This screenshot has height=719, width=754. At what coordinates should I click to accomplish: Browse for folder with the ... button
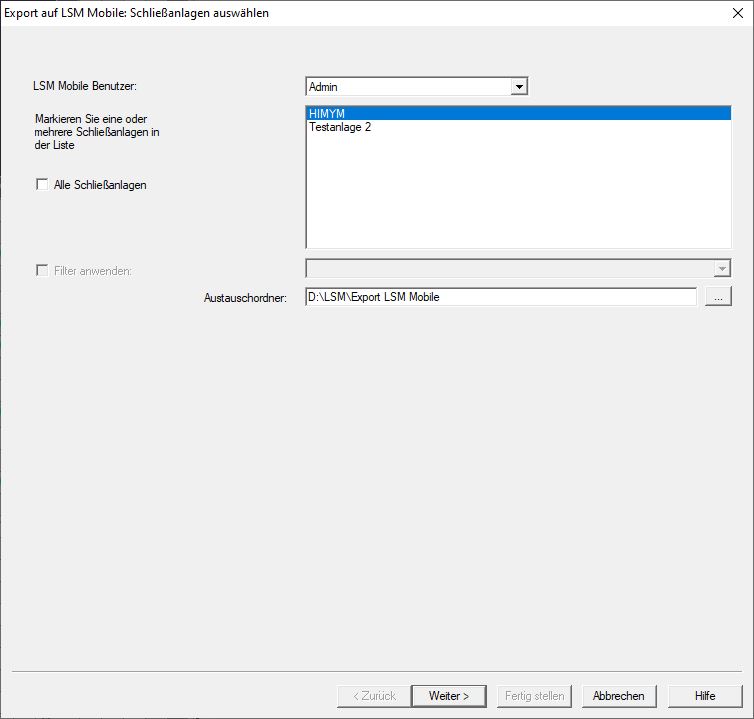pos(718,296)
